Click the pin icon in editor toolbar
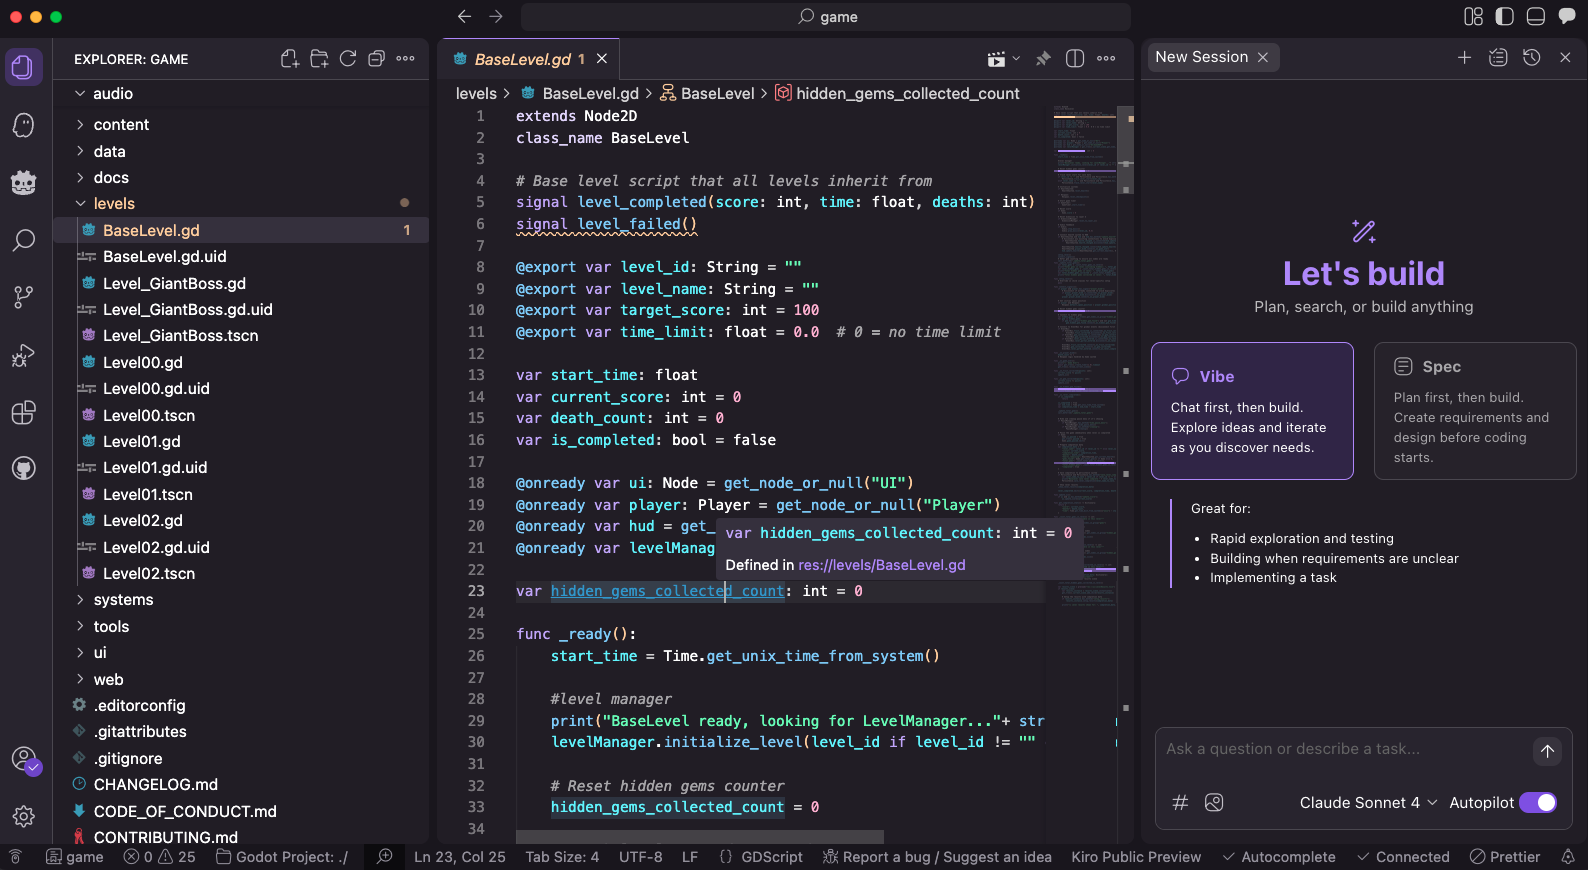This screenshot has width=1588, height=870. tap(1043, 59)
